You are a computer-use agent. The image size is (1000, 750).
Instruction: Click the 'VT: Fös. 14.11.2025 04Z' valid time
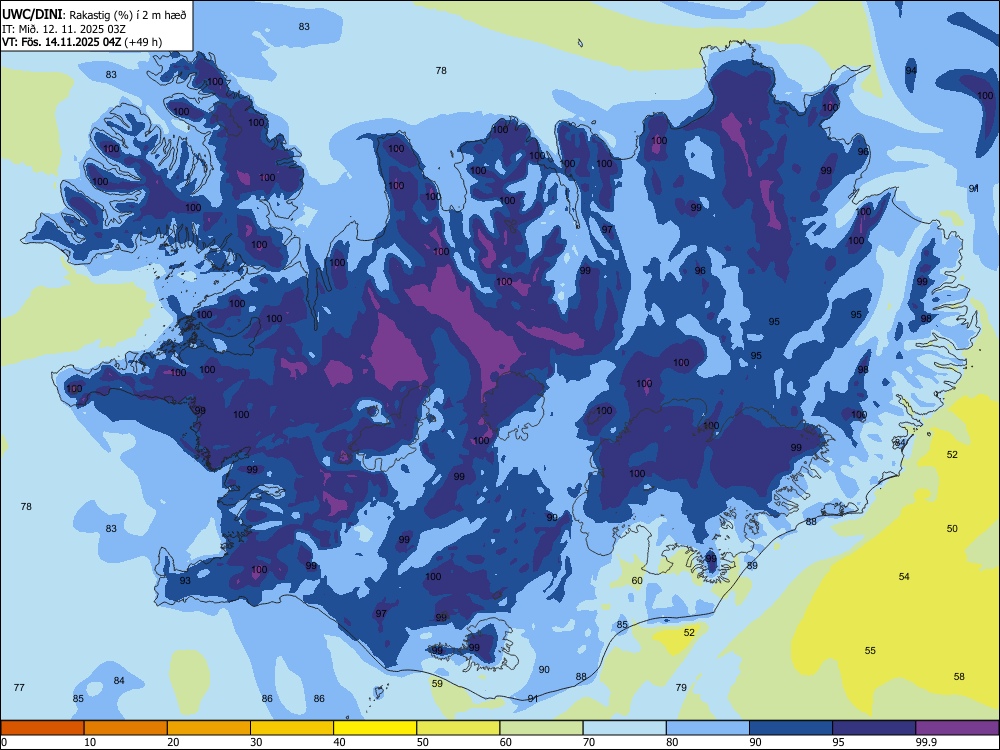[61, 42]
